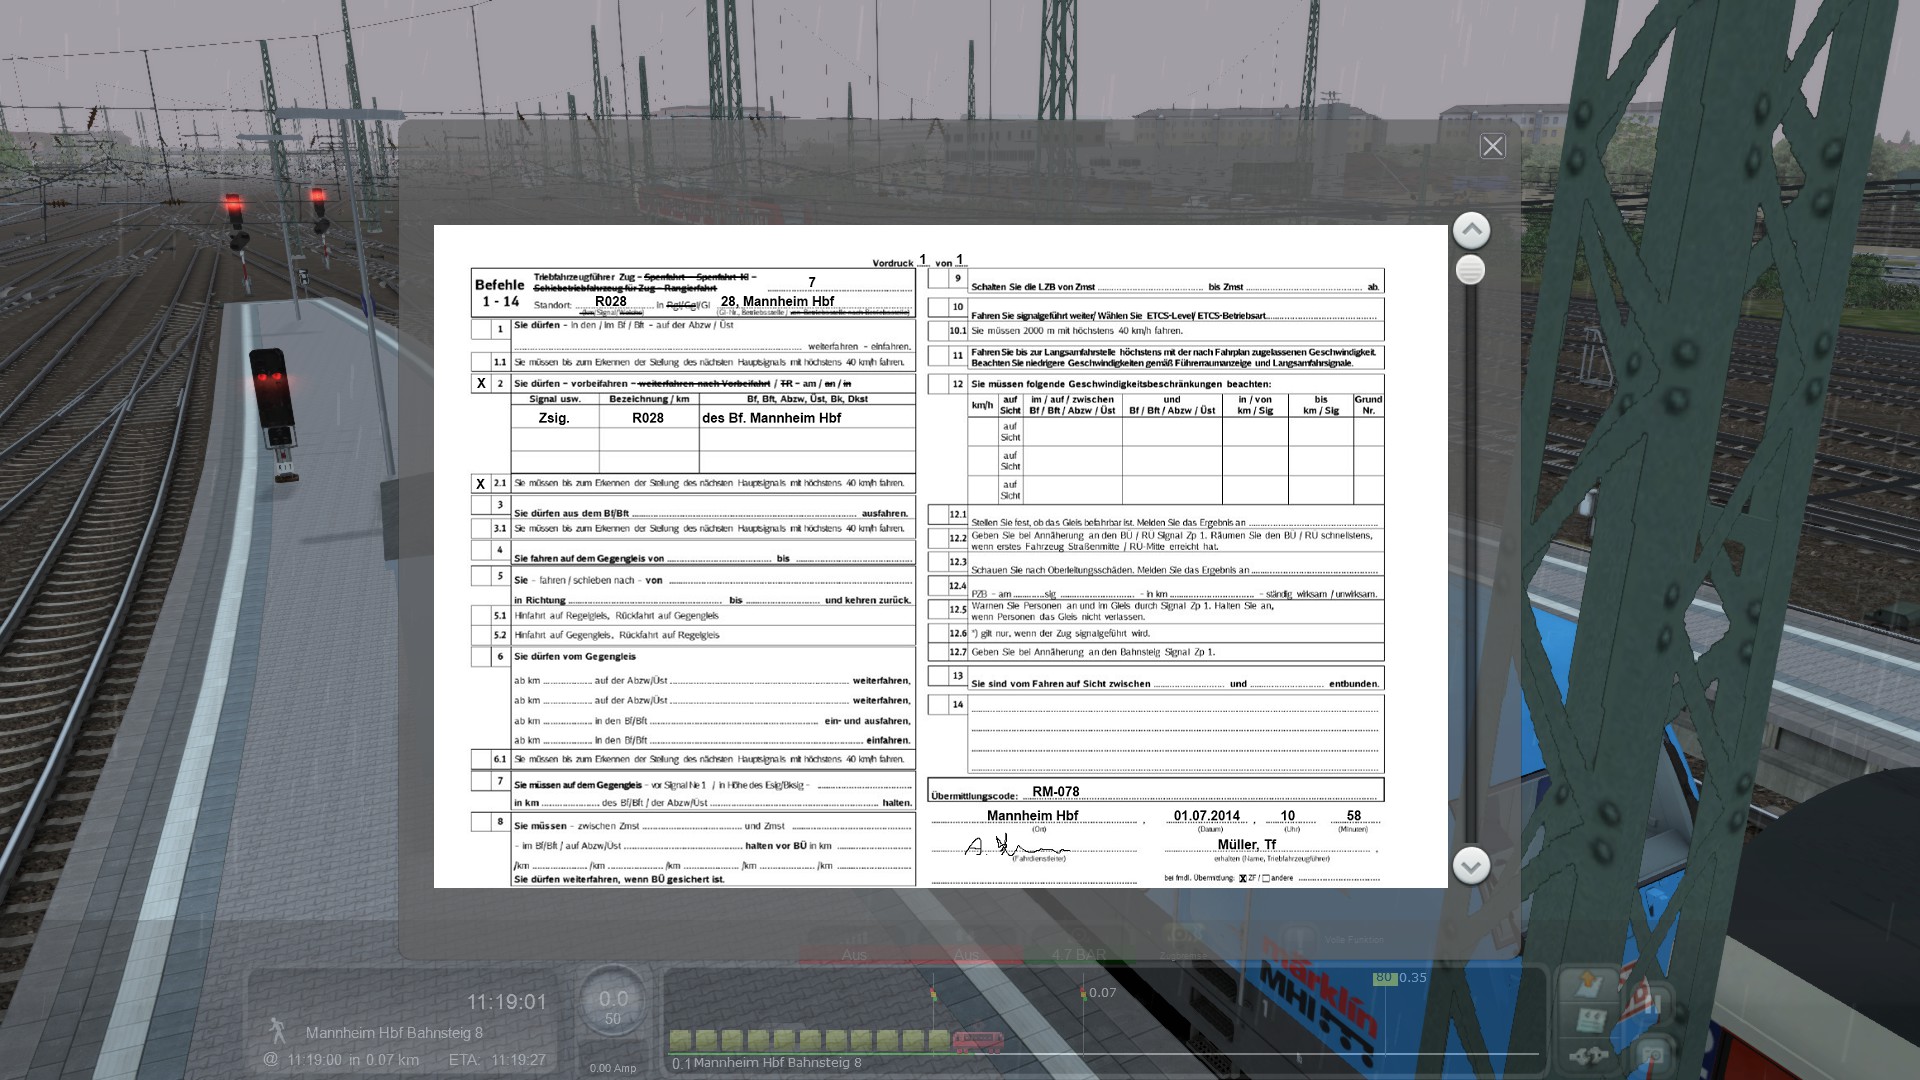This screenshot has width=1920, height=1080.
Task: Click the Mannheim Hbf Bahnsteig 8 destination text
Action: click(394, 1032)
